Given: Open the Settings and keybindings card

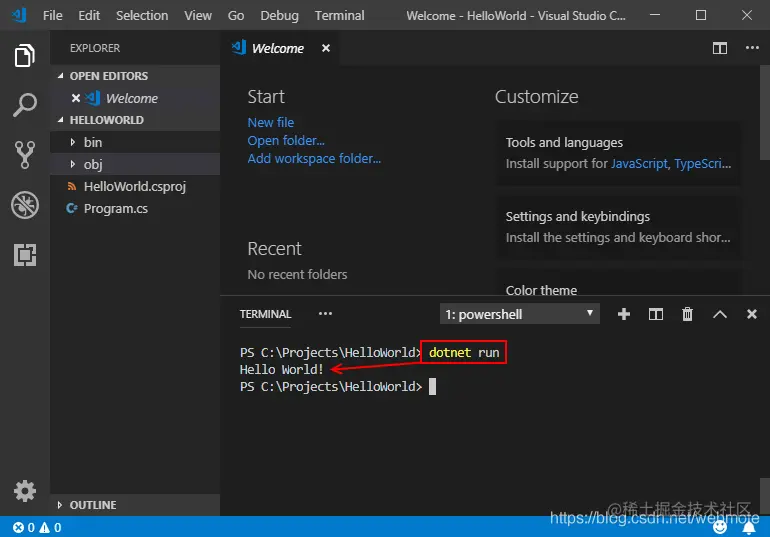Looking at the screenshot, I should 618,227.
